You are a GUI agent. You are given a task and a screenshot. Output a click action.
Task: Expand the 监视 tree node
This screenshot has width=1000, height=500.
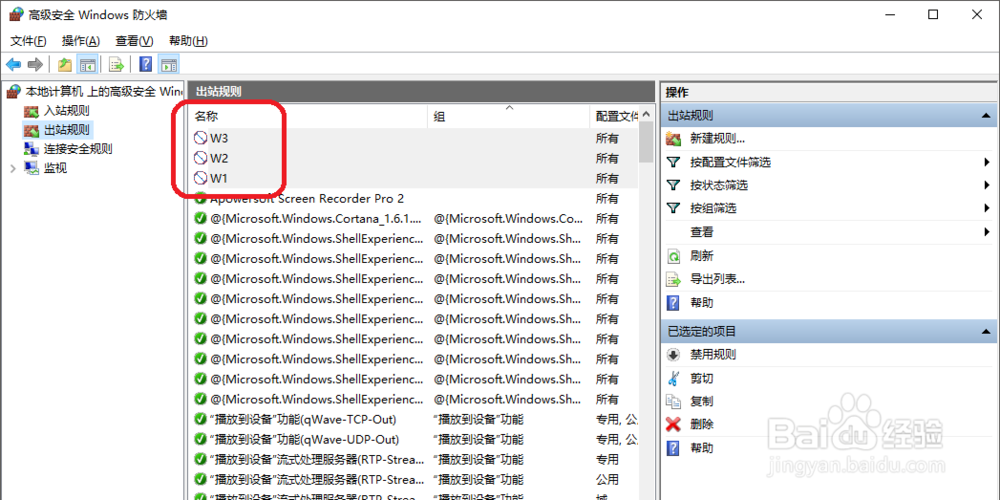(x=13, y=168)
